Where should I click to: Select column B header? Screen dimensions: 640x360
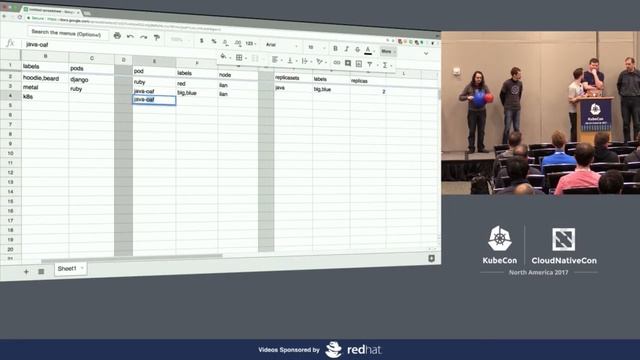[45, 56]
